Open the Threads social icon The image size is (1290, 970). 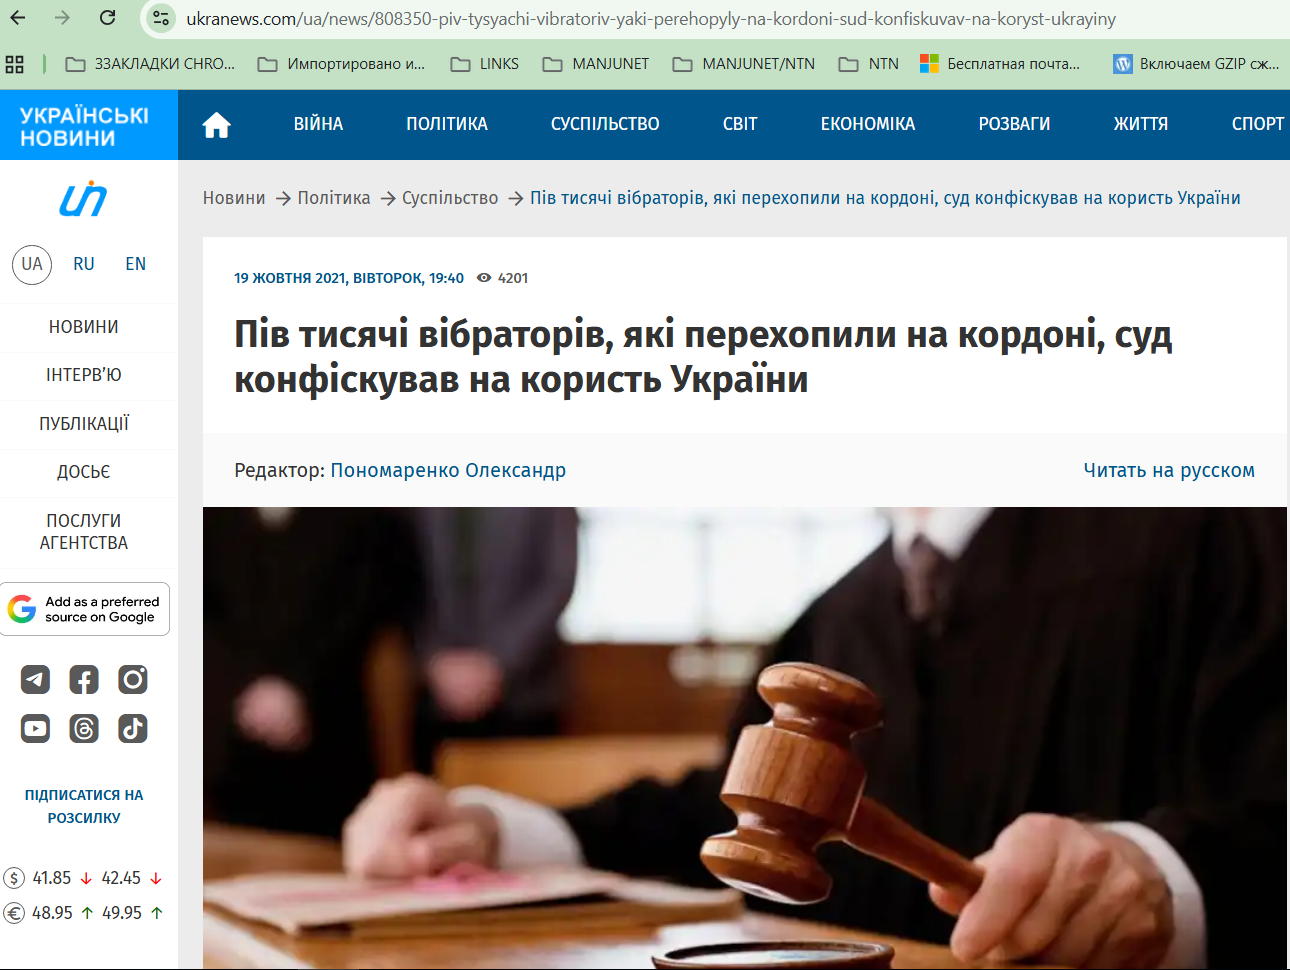click(x=84, y=729)
